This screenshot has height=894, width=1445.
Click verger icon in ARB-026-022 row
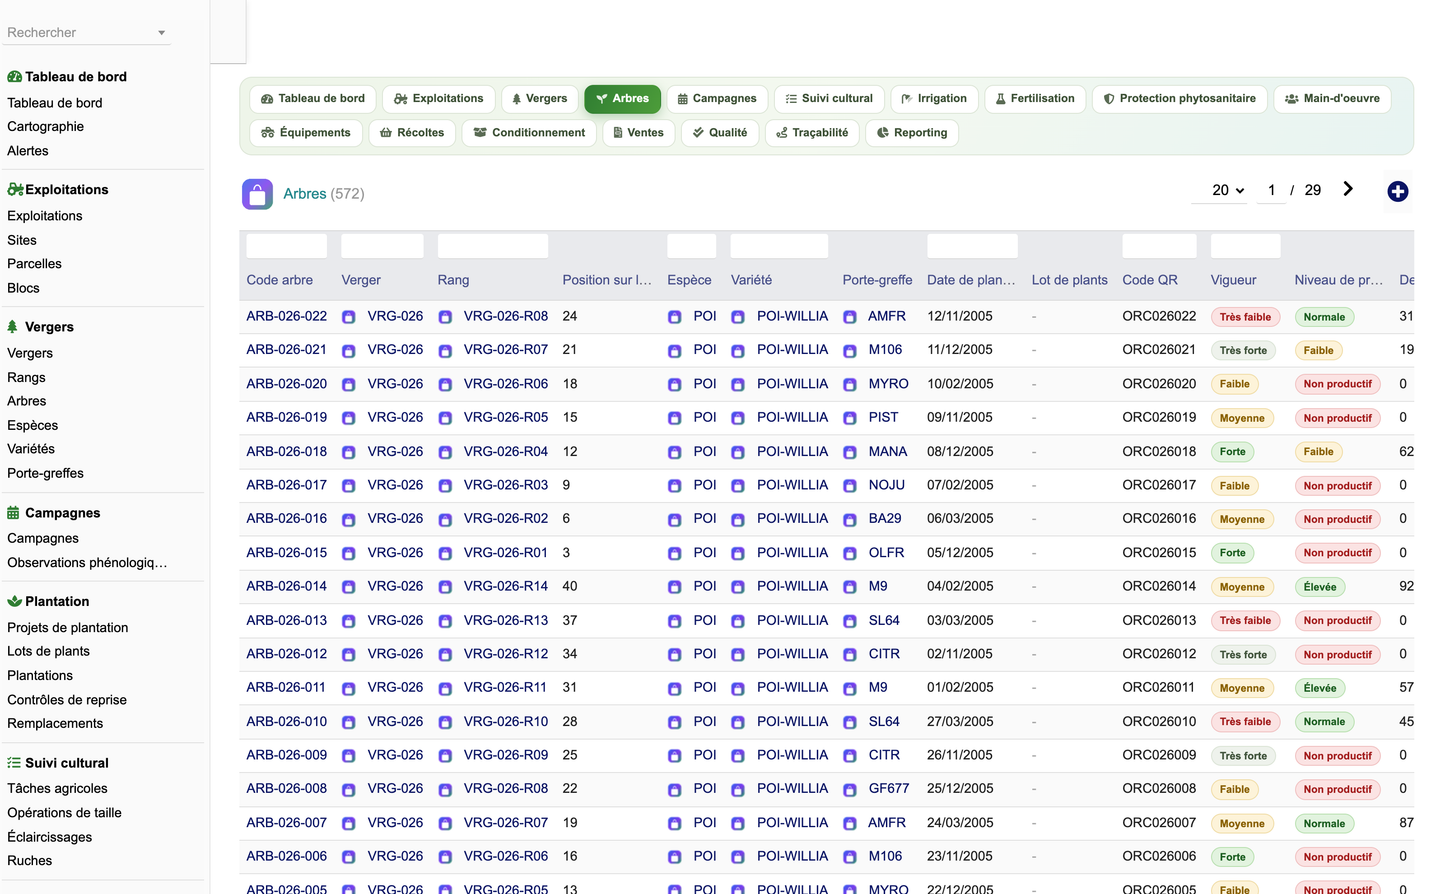coord(349,317)
